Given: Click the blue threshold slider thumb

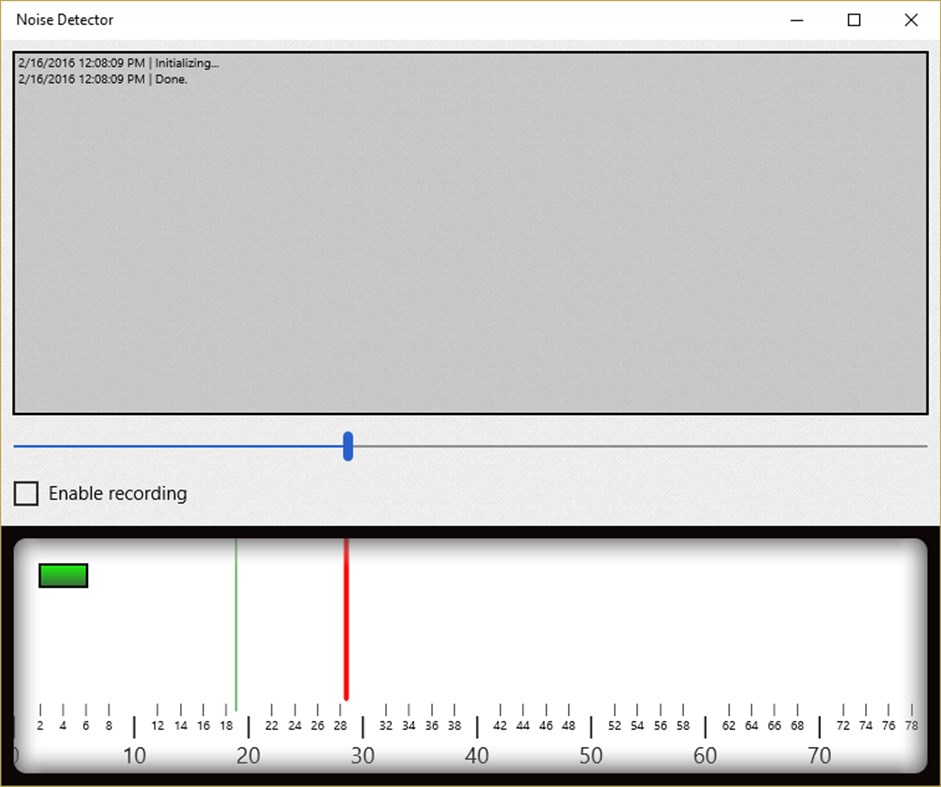Looking at the screenshot, I should click(x=347, y=448).
